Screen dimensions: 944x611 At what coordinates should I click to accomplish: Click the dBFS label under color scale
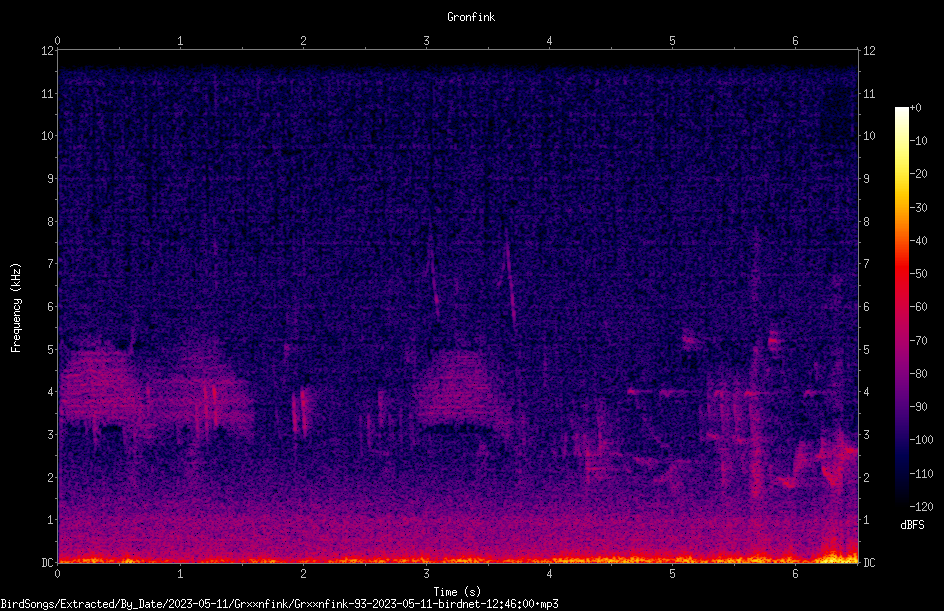pos(912,525)
